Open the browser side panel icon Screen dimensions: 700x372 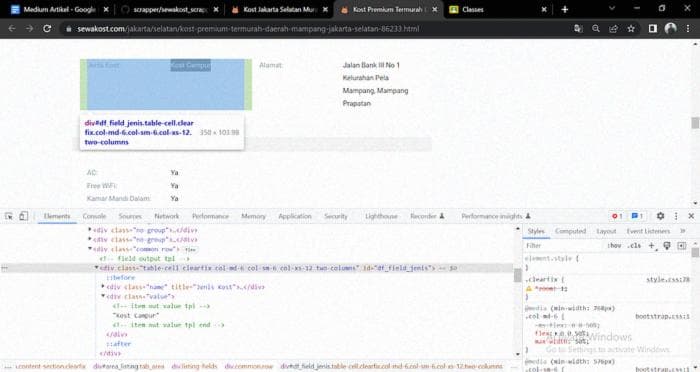click(653, 29)
